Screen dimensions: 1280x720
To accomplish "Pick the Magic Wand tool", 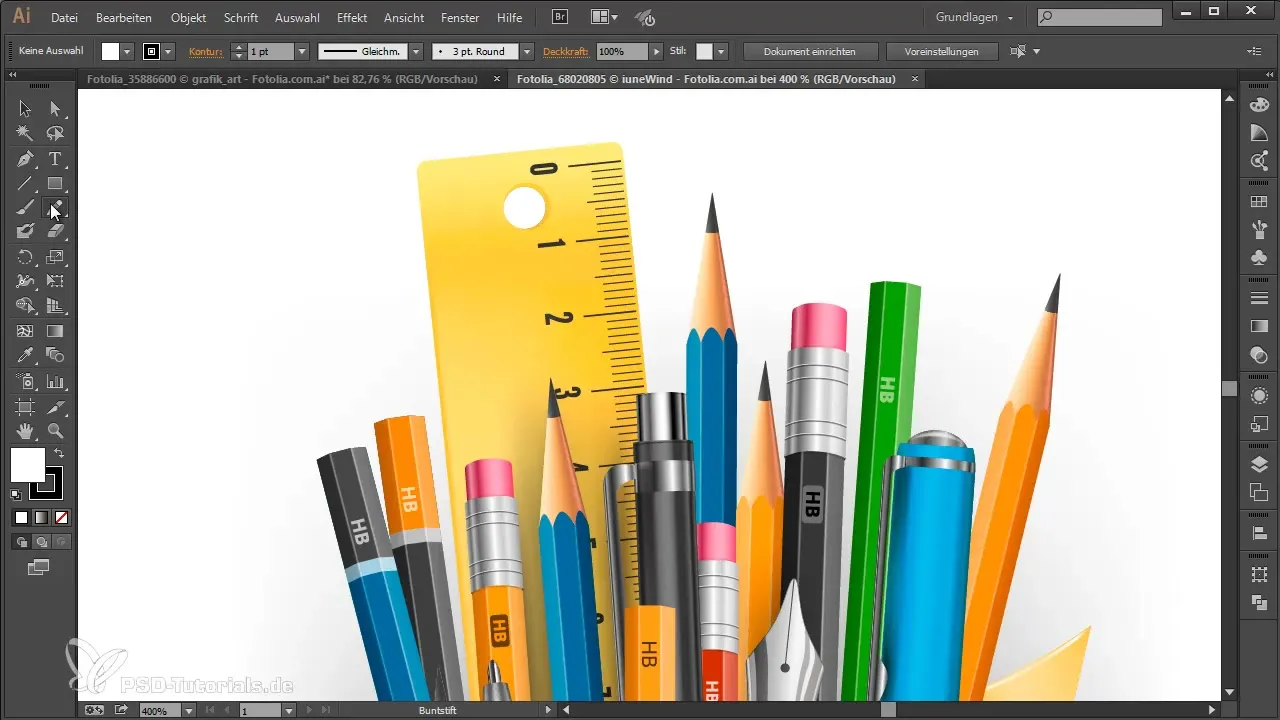I will (x=25, y=133).
